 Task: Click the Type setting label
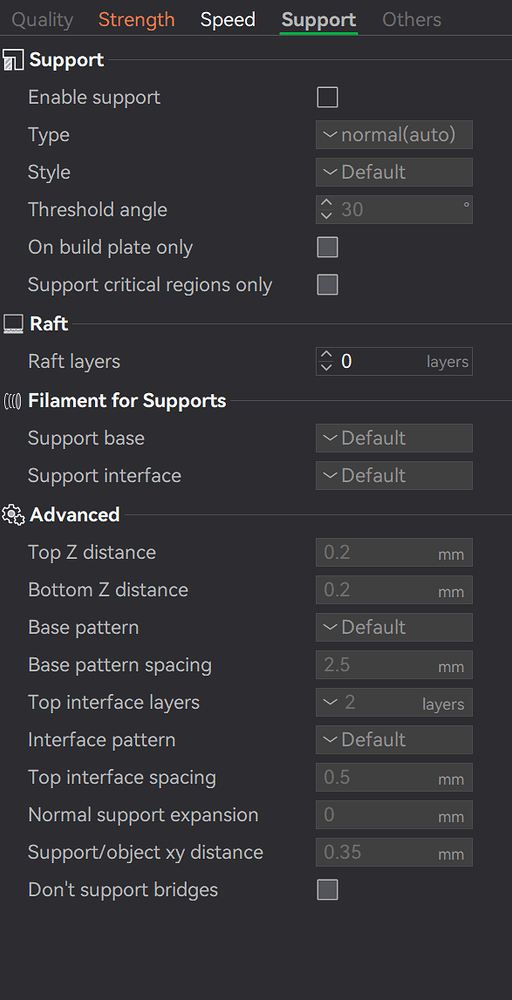pyautogui.click(x=48, y=135)
